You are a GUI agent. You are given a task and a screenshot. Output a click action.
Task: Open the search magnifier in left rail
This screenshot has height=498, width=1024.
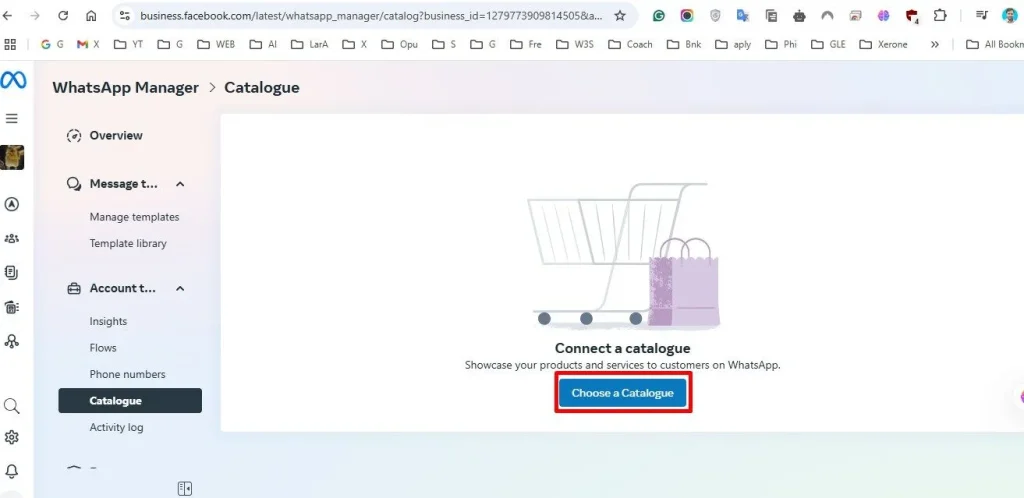click(12, 406)
